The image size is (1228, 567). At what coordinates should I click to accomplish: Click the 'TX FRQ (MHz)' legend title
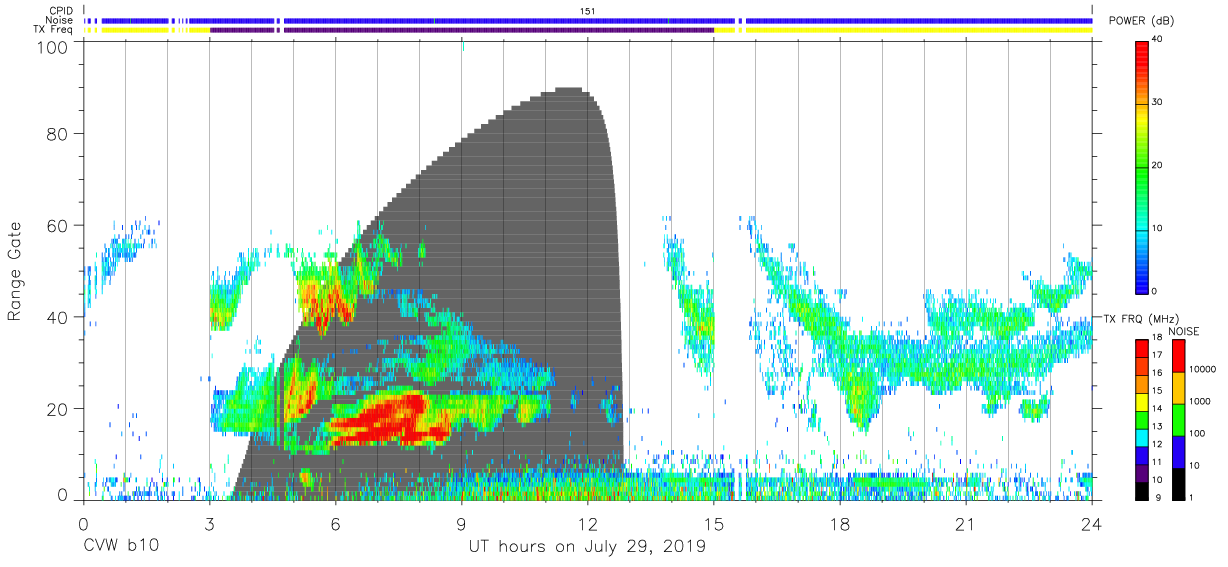pyautogui.click(x=1141, y=318)
